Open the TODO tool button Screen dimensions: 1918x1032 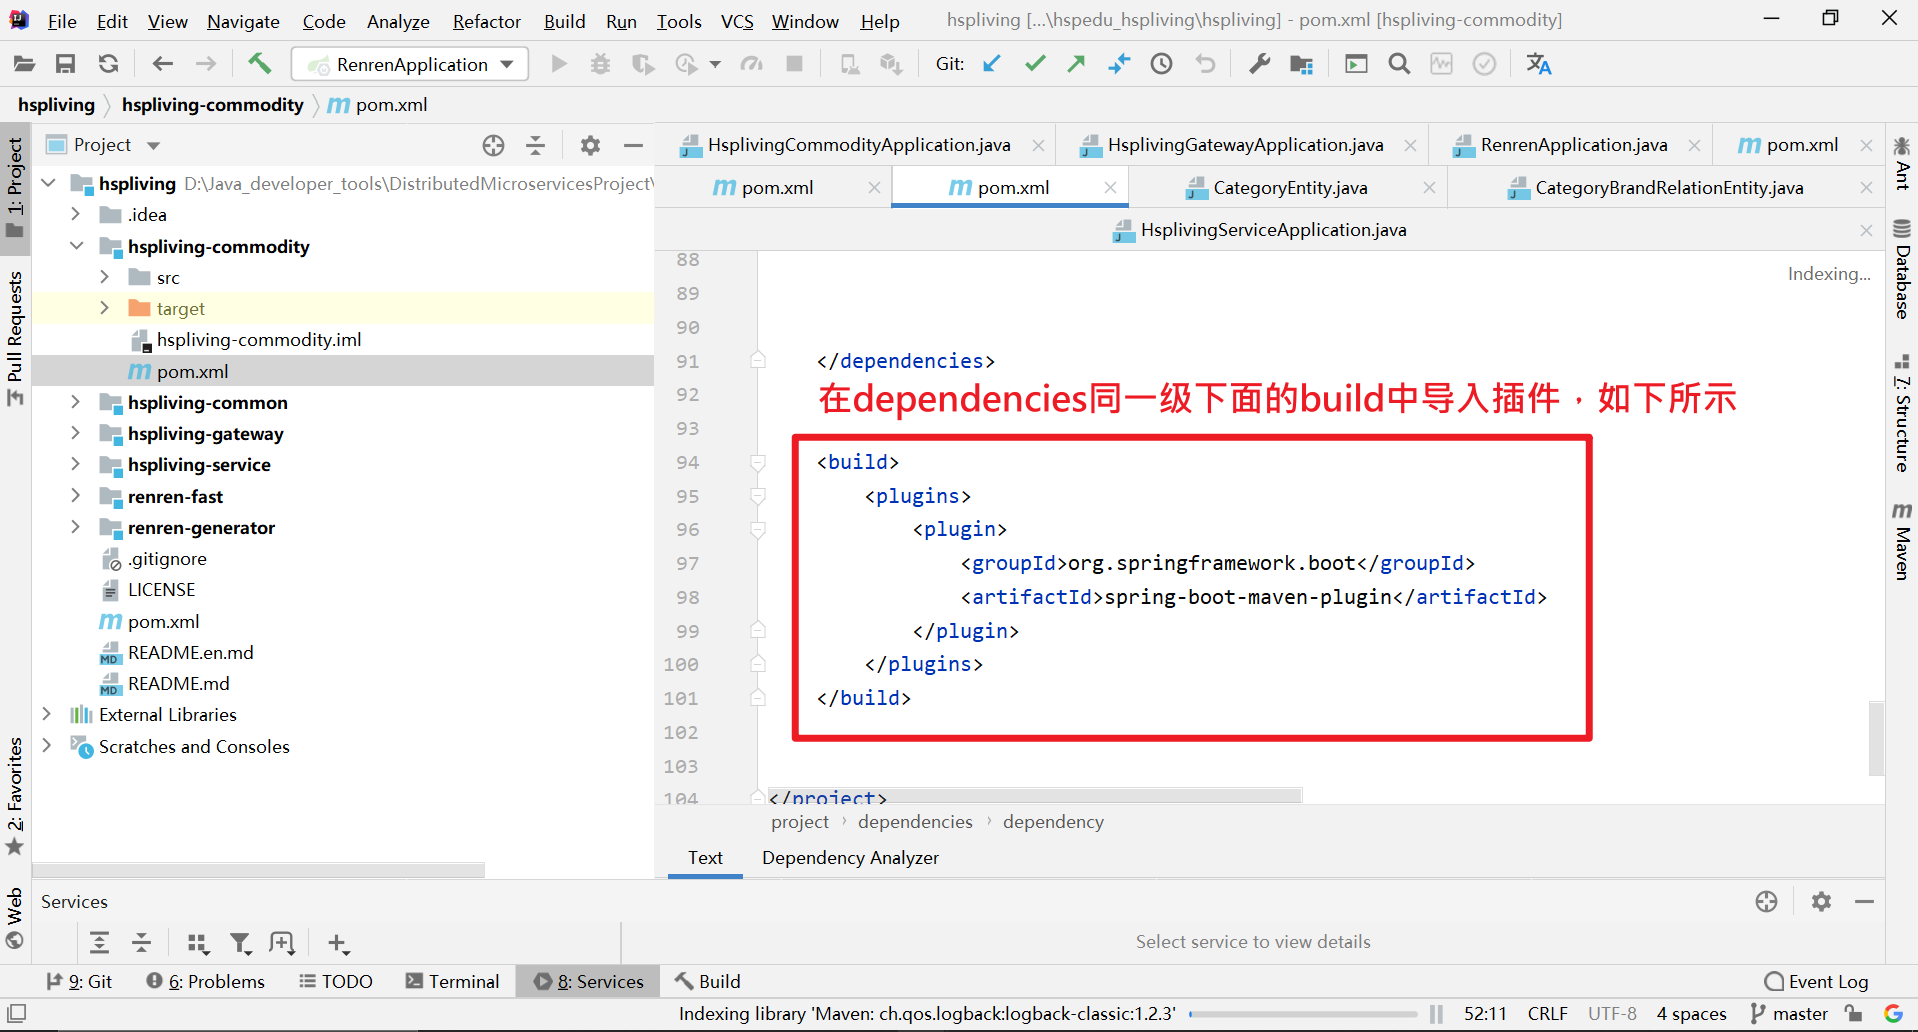coord(336,981)
